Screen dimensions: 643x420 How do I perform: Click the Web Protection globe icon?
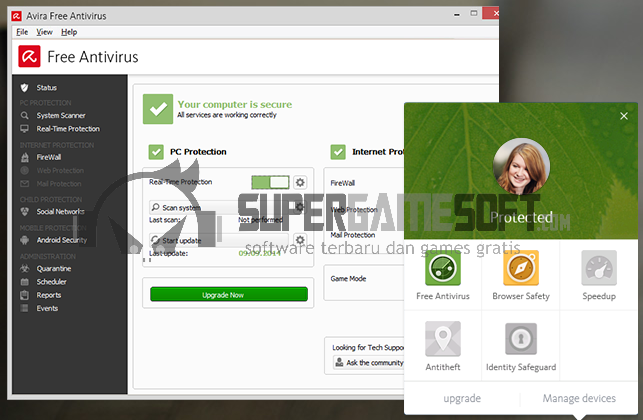tap(25, 170)
